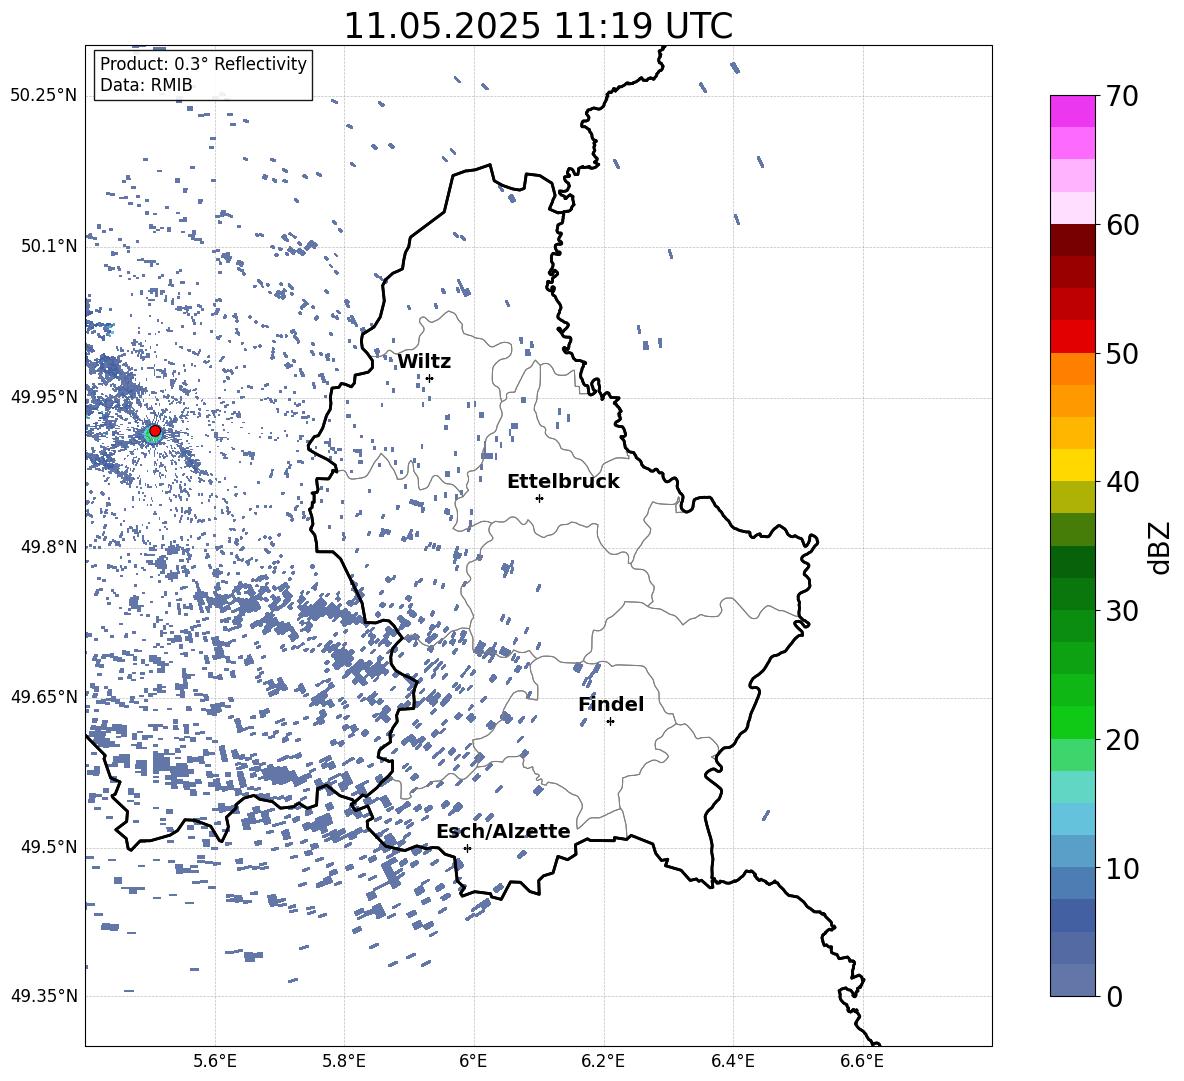Viewport: 1184px width, 1081px height.
Task: Click the Product: 0.3° Reflectivity text
Action: point(203,64)
